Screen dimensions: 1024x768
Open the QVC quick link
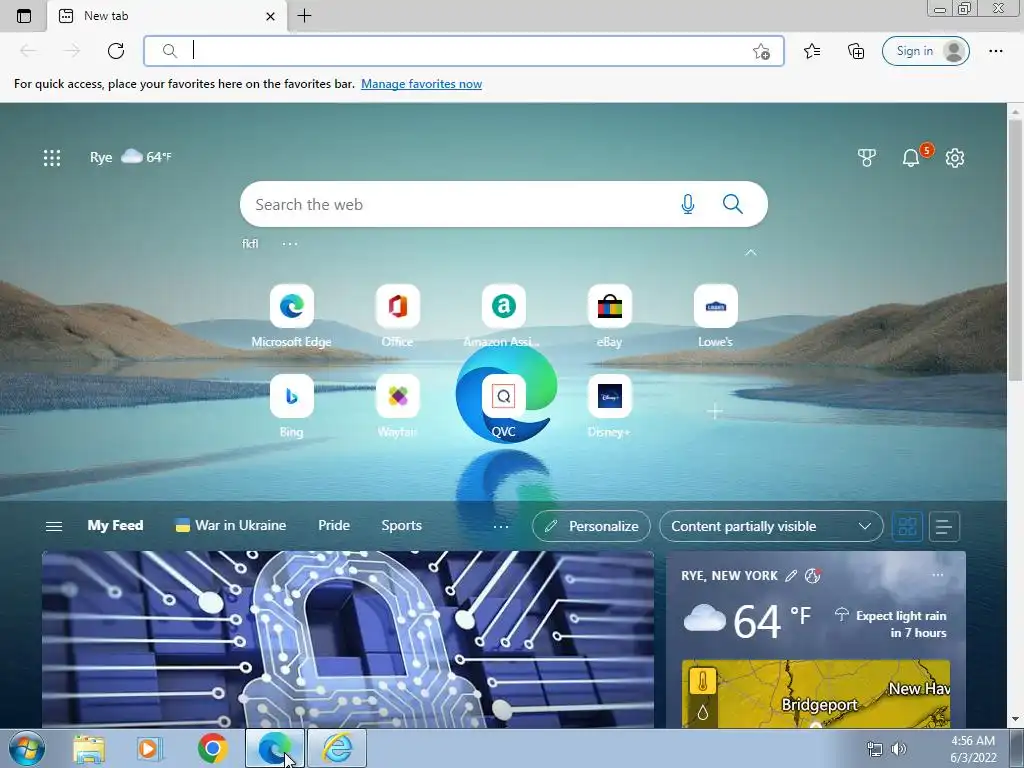click(x=503, y=406)
